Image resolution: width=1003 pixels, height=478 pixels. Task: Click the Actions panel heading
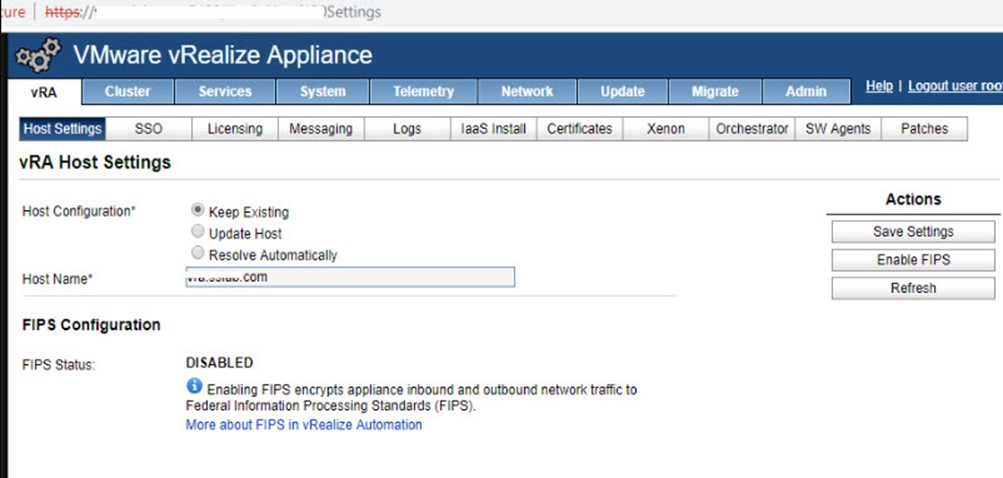(x=913, y=200)
